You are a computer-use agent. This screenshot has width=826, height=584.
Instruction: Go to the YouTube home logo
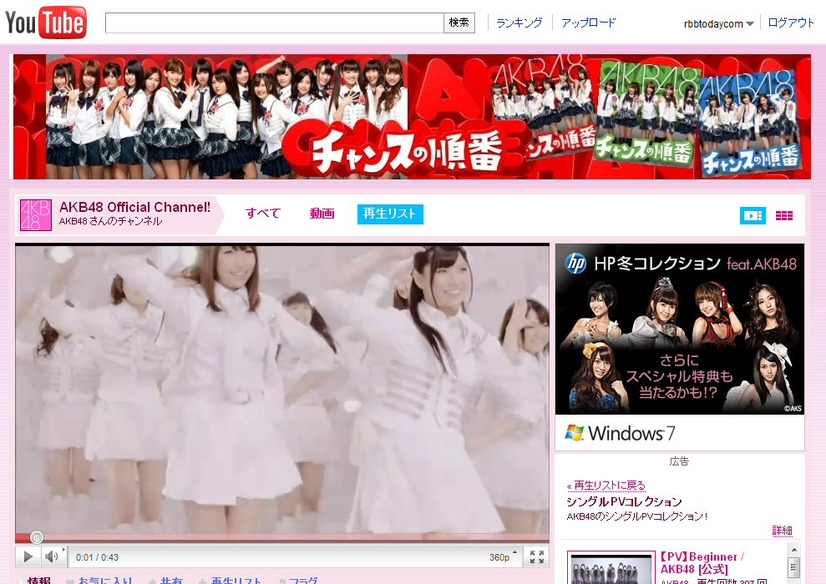tap(46, 23)
